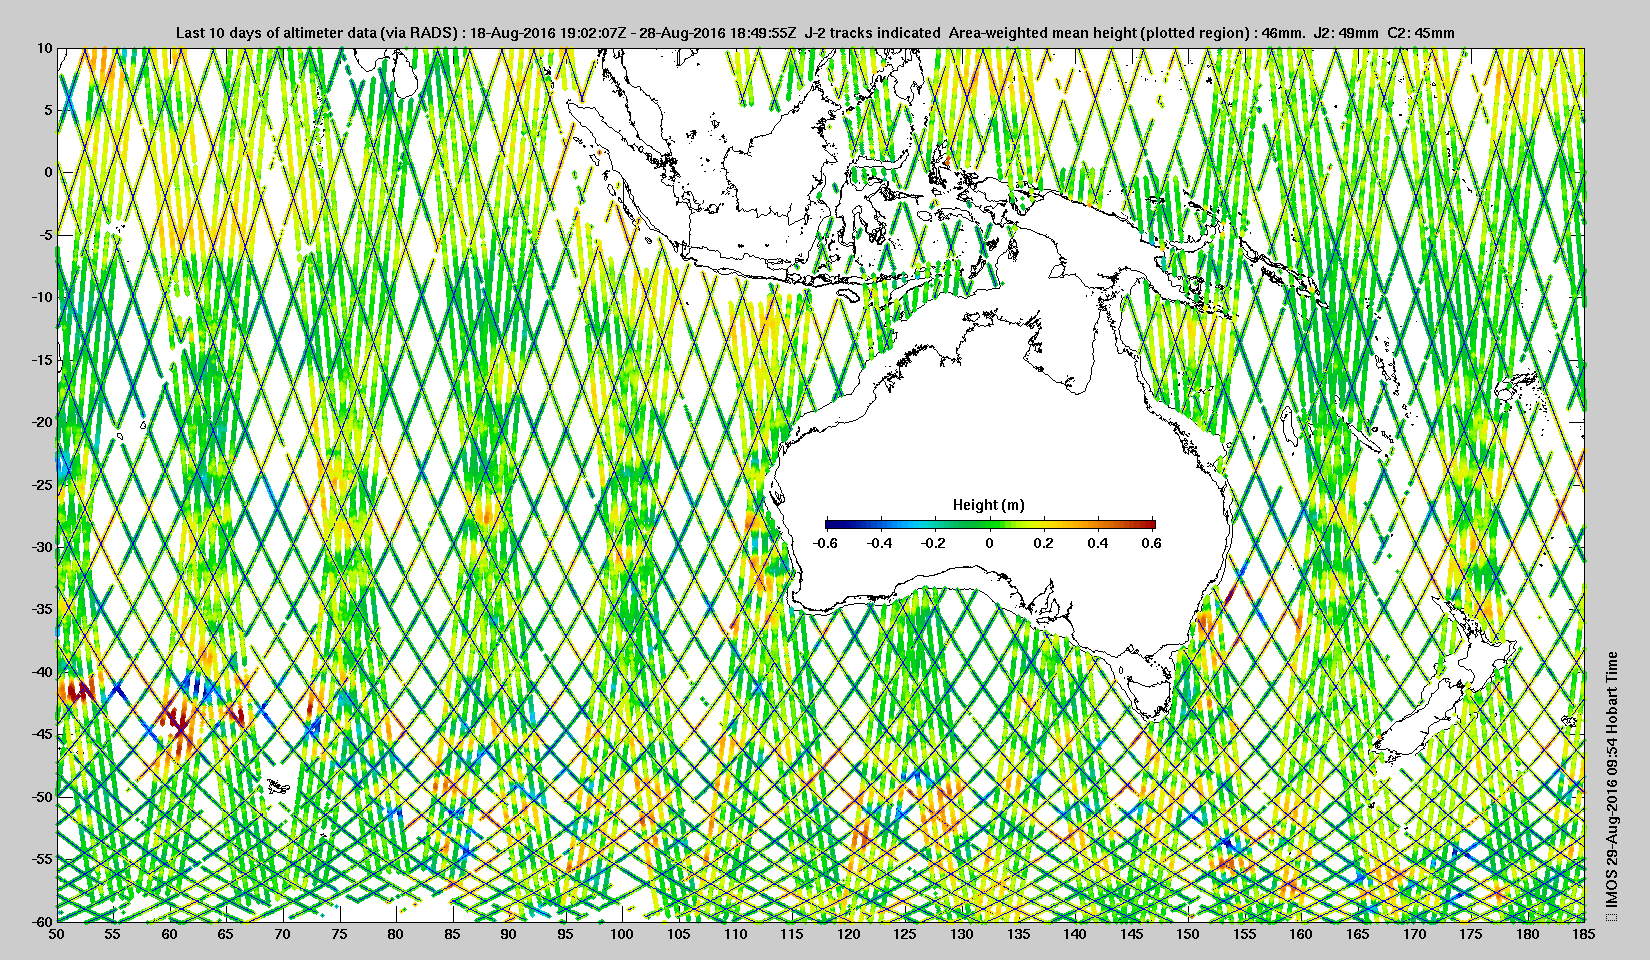Click longitude tick label 115 on bottom axis
This screenshot has width=1650, height=960.
pos(792,934)
